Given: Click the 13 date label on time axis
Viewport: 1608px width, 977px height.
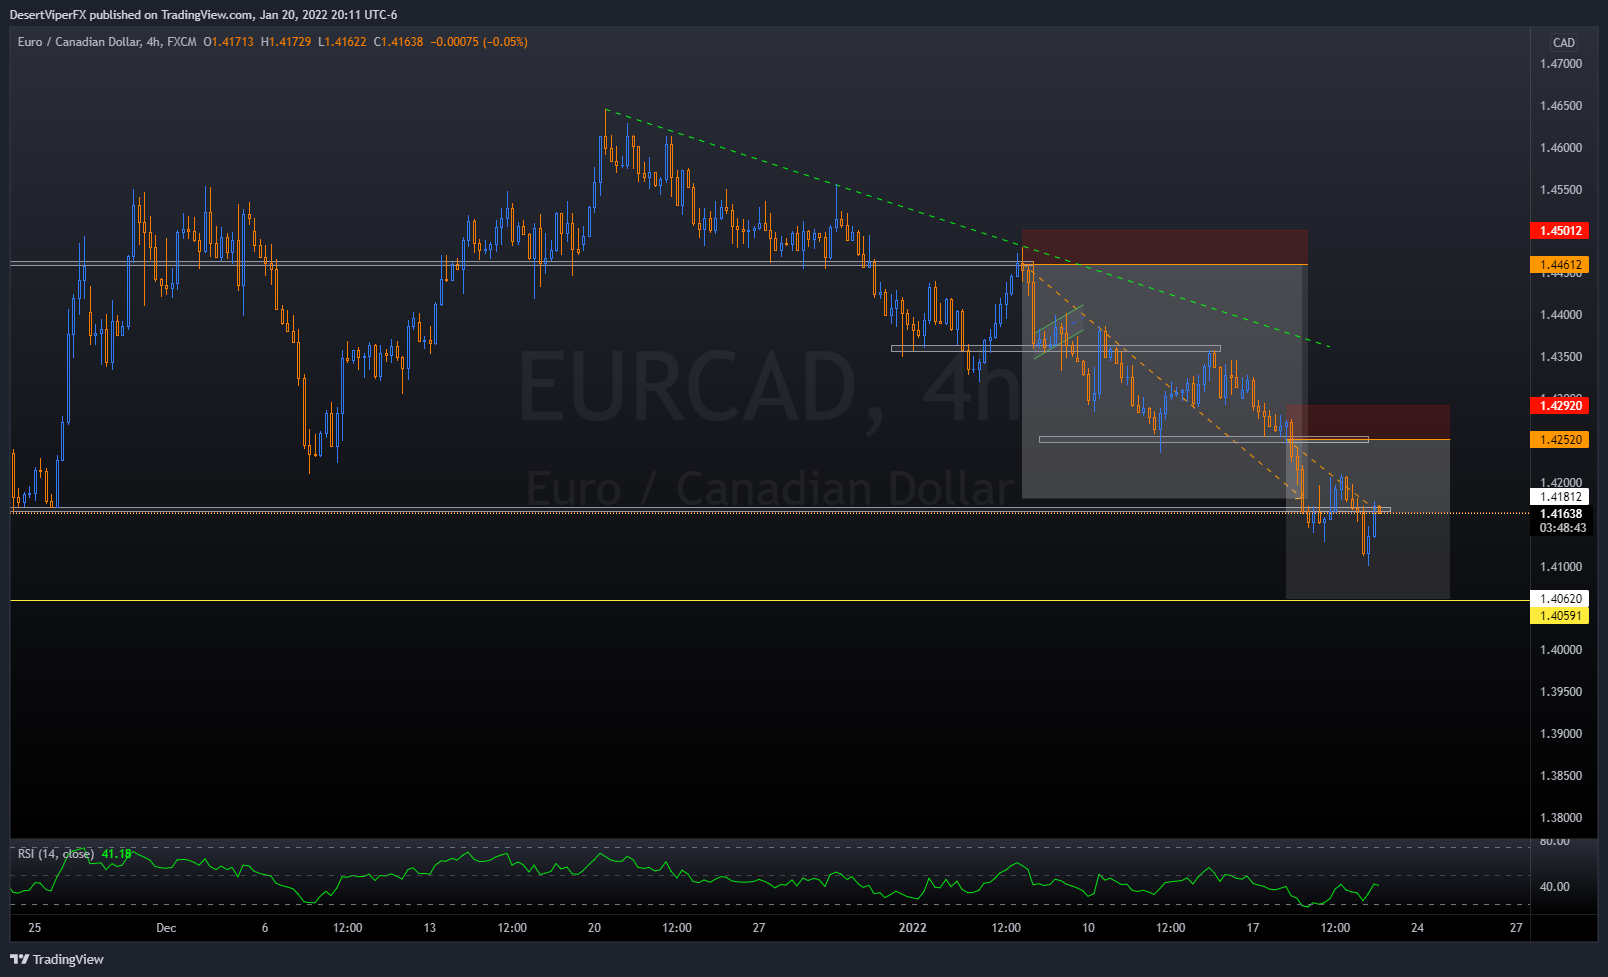Looking at the screenshot, I should pyautogui.click(x=430, y=928).
